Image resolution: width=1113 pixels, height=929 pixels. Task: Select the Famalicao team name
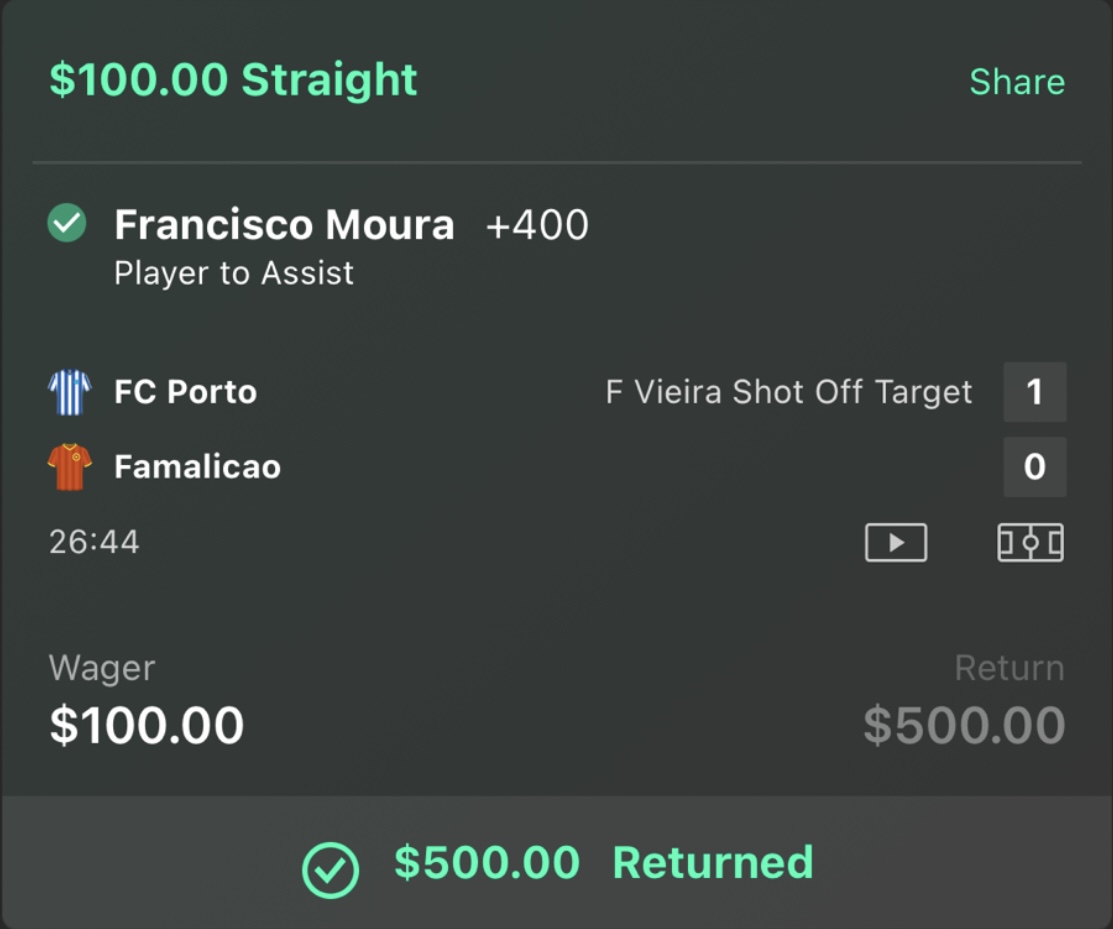point(197,467)
